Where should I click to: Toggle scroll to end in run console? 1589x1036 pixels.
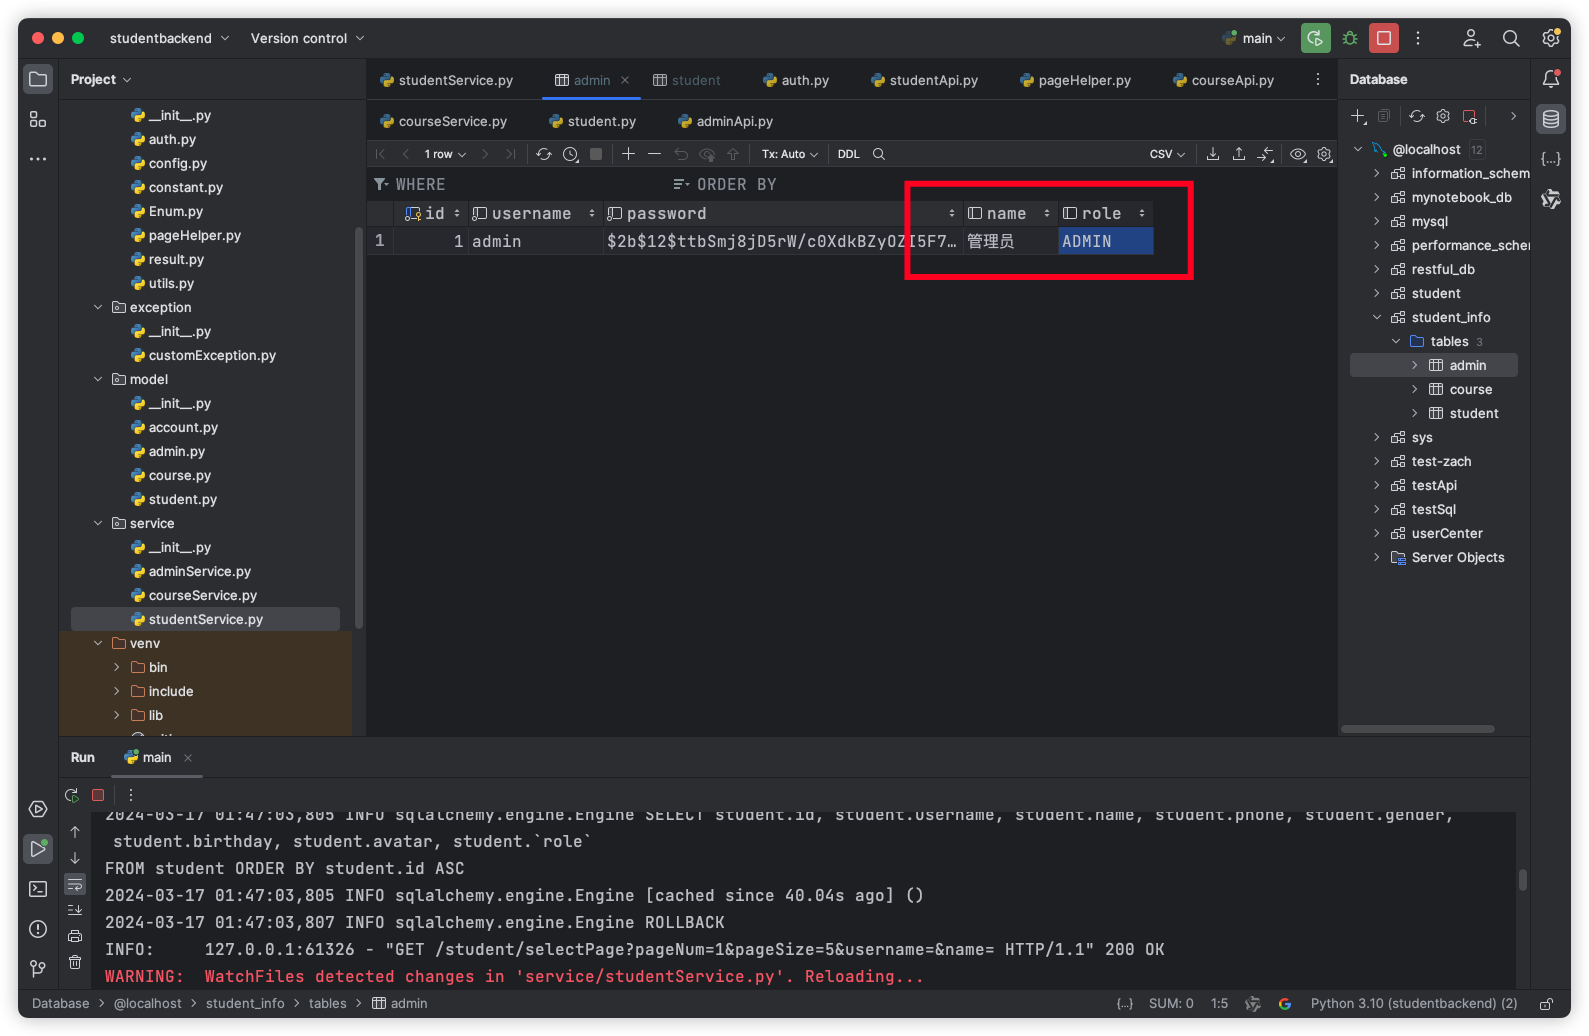pyautogui.click(x=75, y=910)
